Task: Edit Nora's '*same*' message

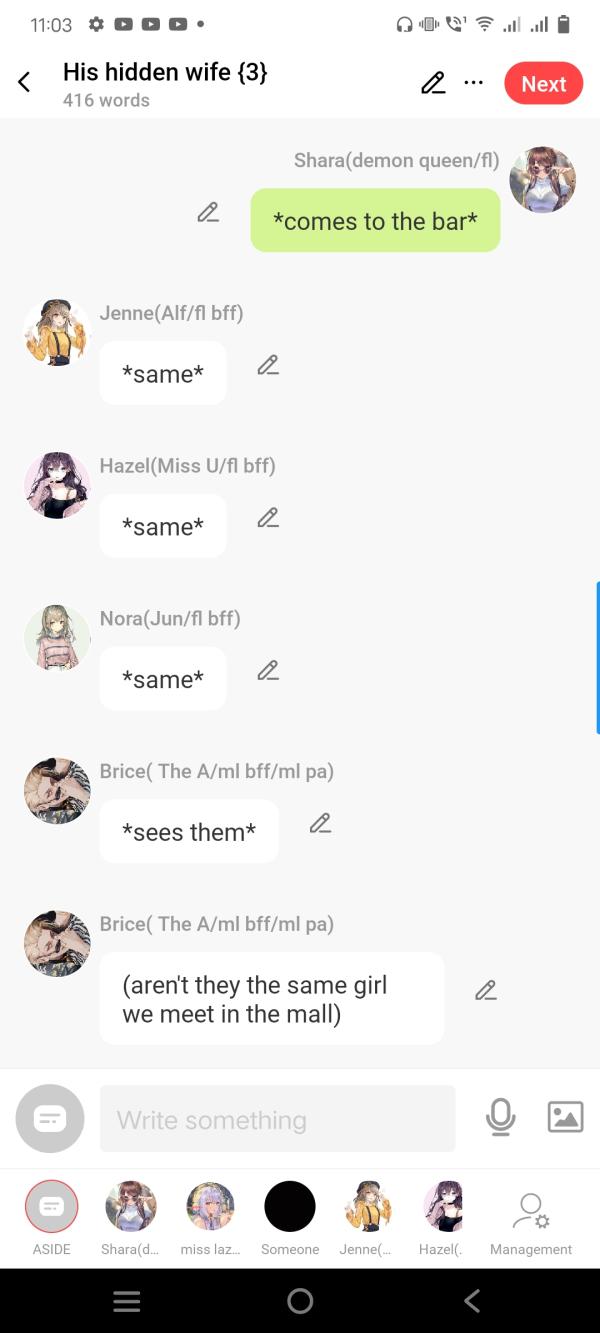Action: pyautogui.click(x=267, y=670)
